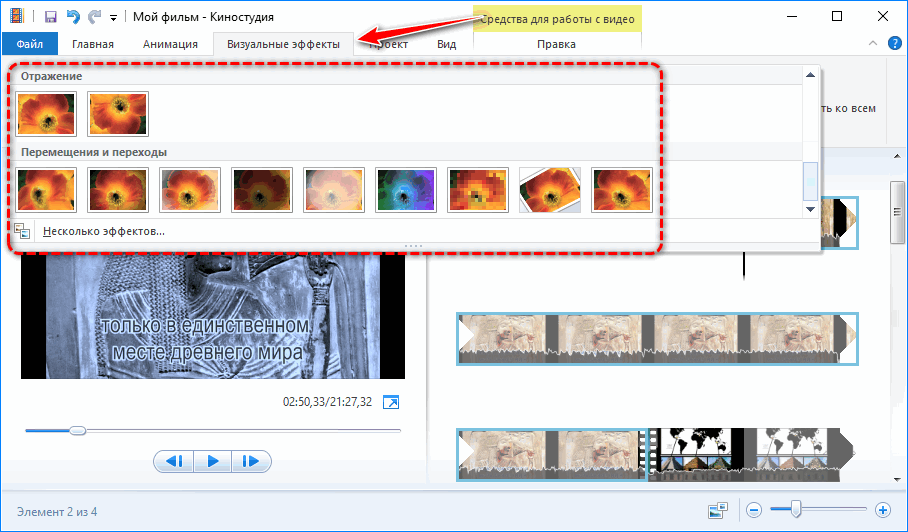Switch to the Анимация tab
This screenshot has width=908, height=532.
pyautogui.click(x=170, y=44)
